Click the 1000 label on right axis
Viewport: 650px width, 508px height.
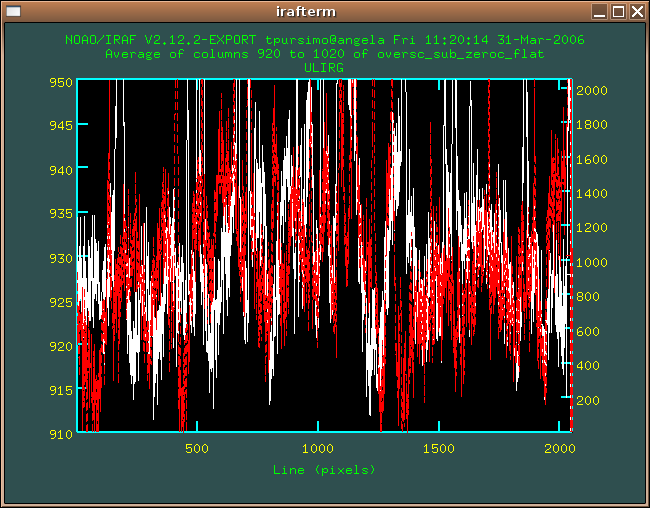coord(592,262)
